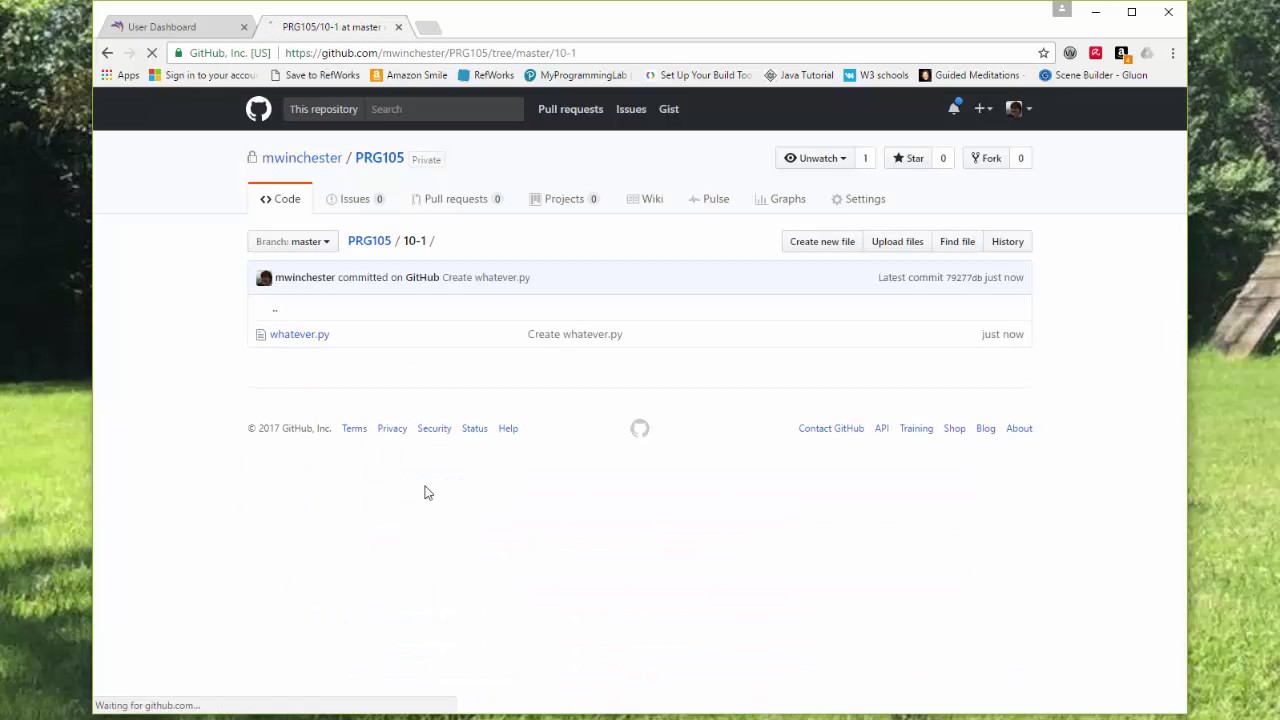Switch to the User Dashboard browser tab
Image resolution: width=1280 pixels, height=720 pixels.
pyautogui.click(x=175, y=27)
